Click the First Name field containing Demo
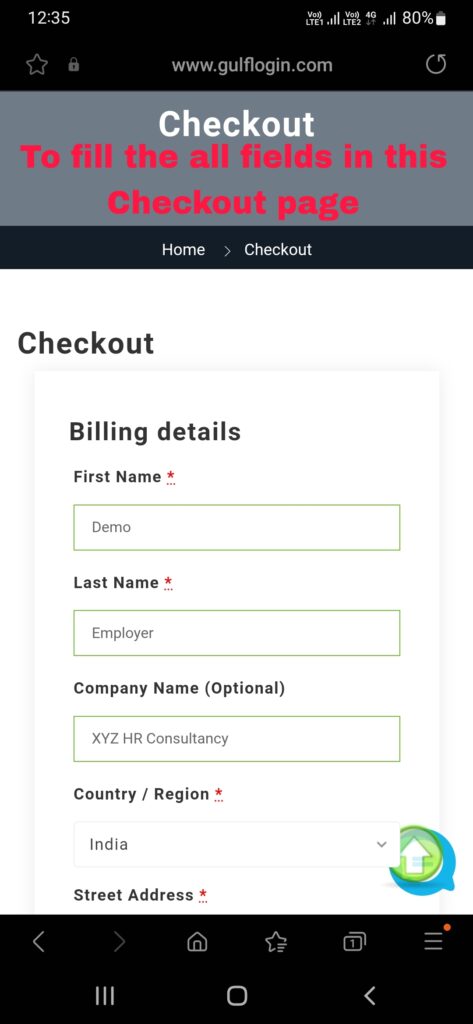The width and height of the screenshot is (473, 1024). click(236, 527)
